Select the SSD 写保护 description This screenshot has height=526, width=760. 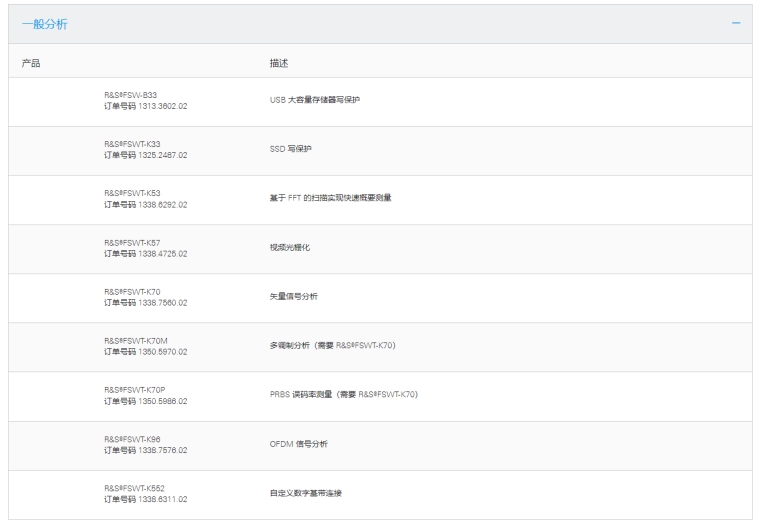point(290,149)
